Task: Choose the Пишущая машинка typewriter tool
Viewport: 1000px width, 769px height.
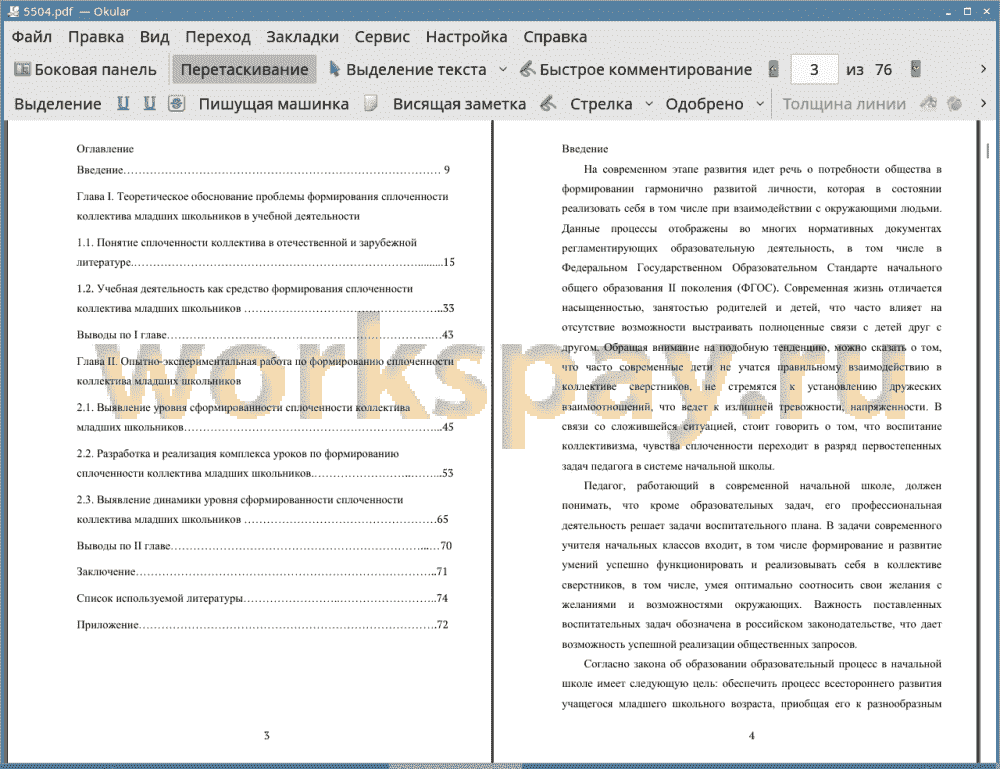Action: click(274, 104)
